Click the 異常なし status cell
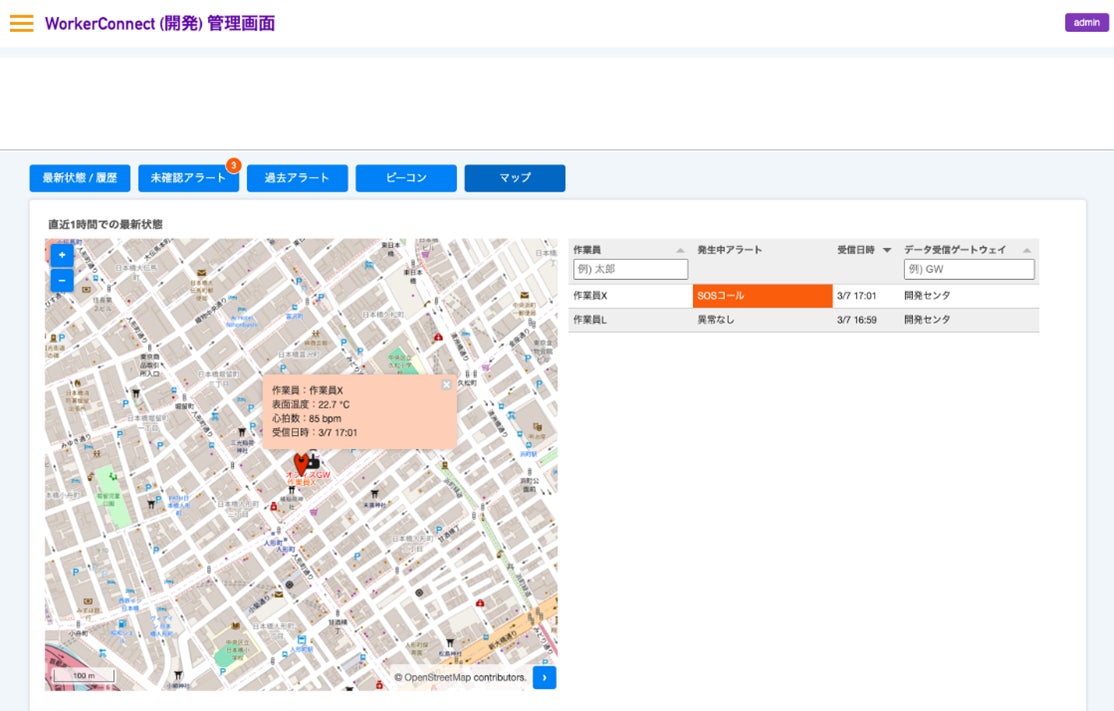The image size is (1114, 711). click(x=762, y=320)
